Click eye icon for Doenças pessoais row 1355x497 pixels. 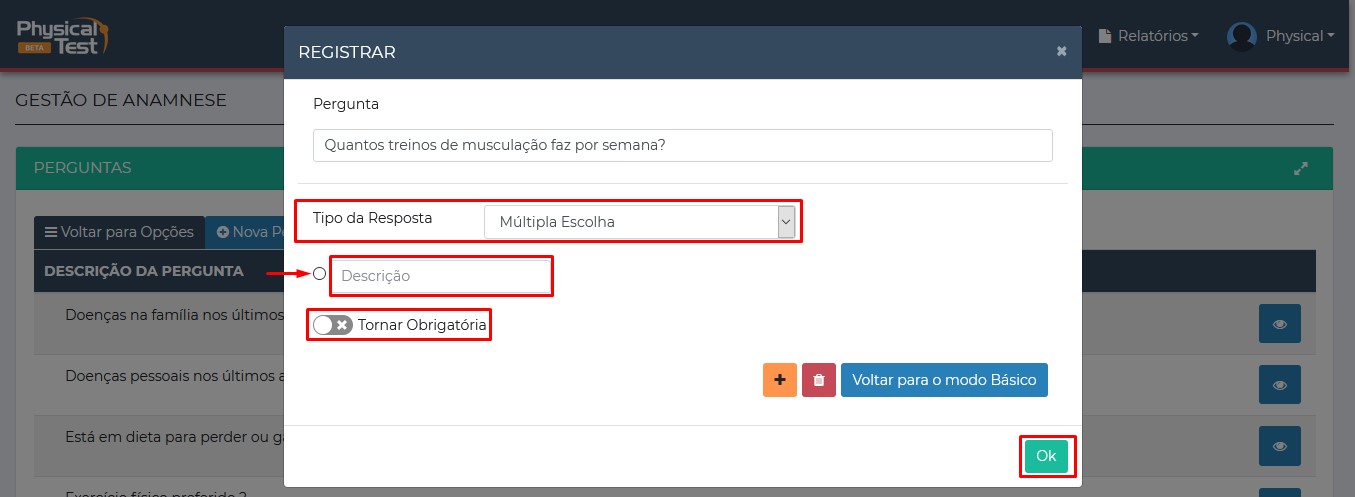pos(1279,385)
